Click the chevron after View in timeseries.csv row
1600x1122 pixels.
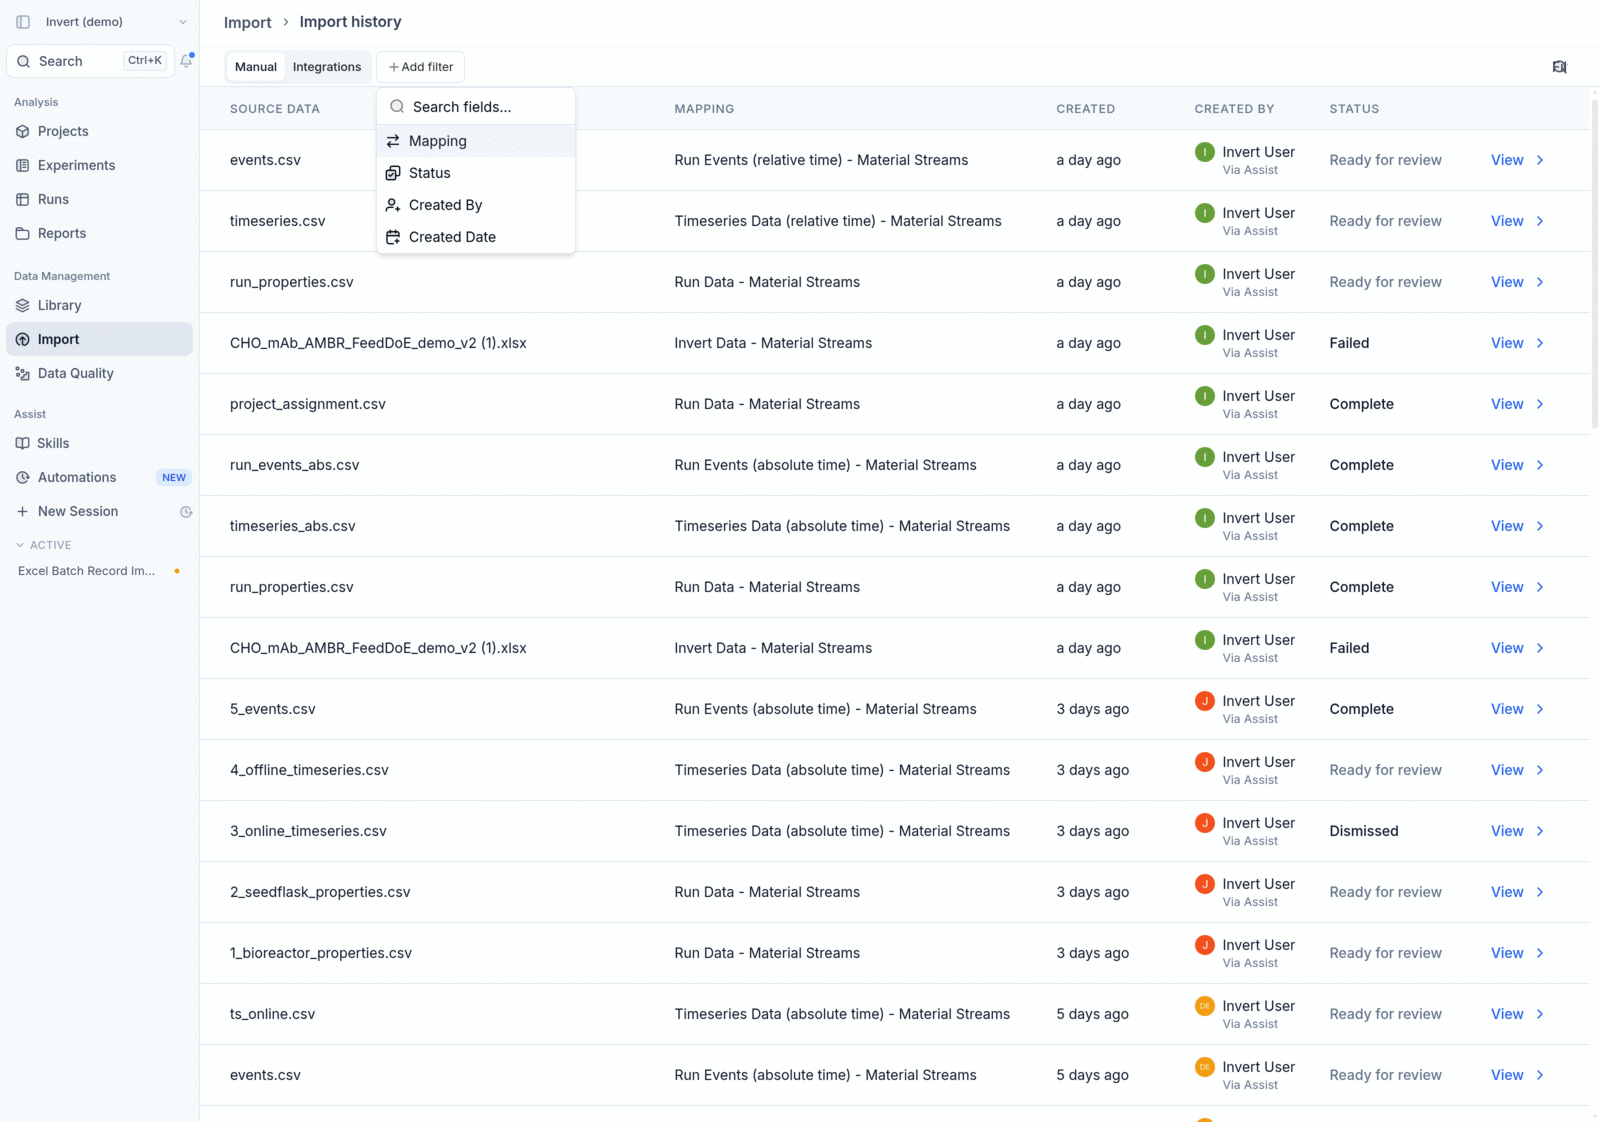tap(1540, 221)
